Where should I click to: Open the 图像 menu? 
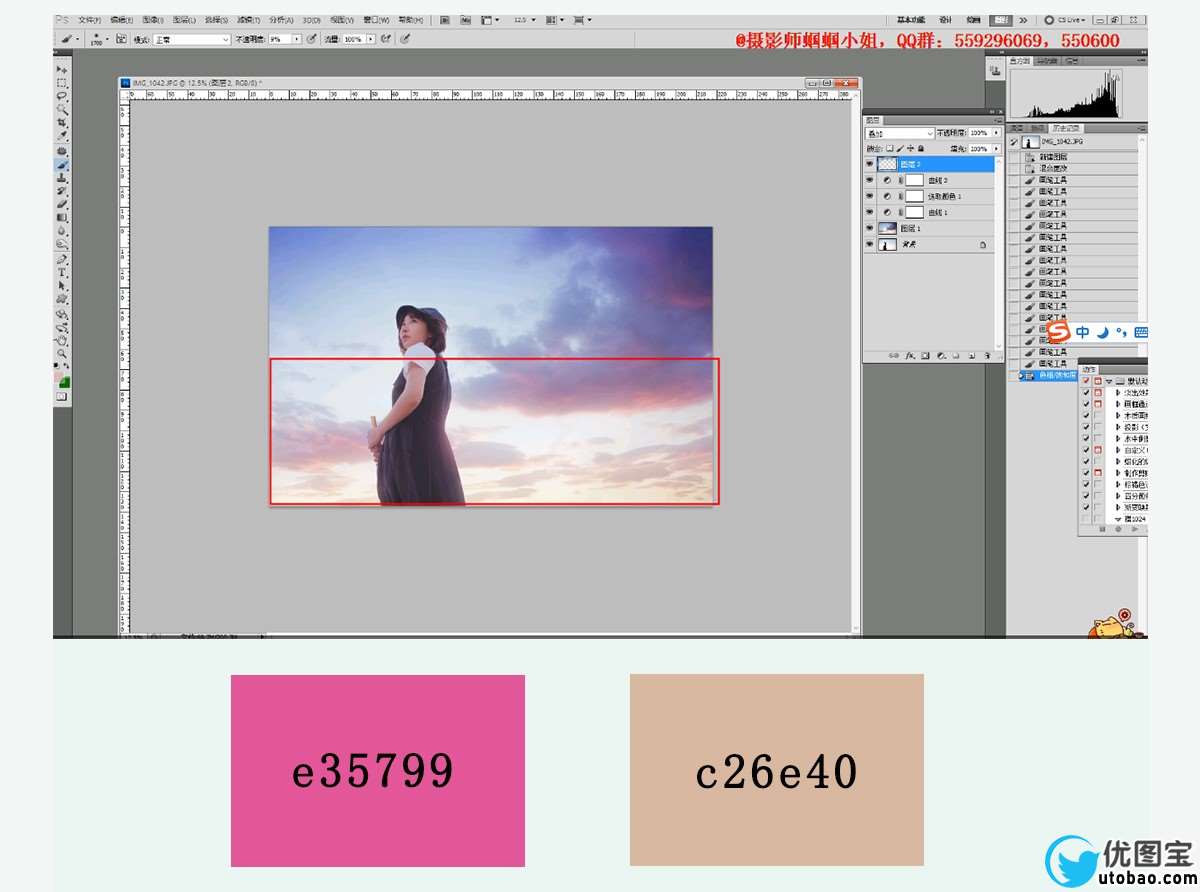pyautogui.click(x=152, y=19)
